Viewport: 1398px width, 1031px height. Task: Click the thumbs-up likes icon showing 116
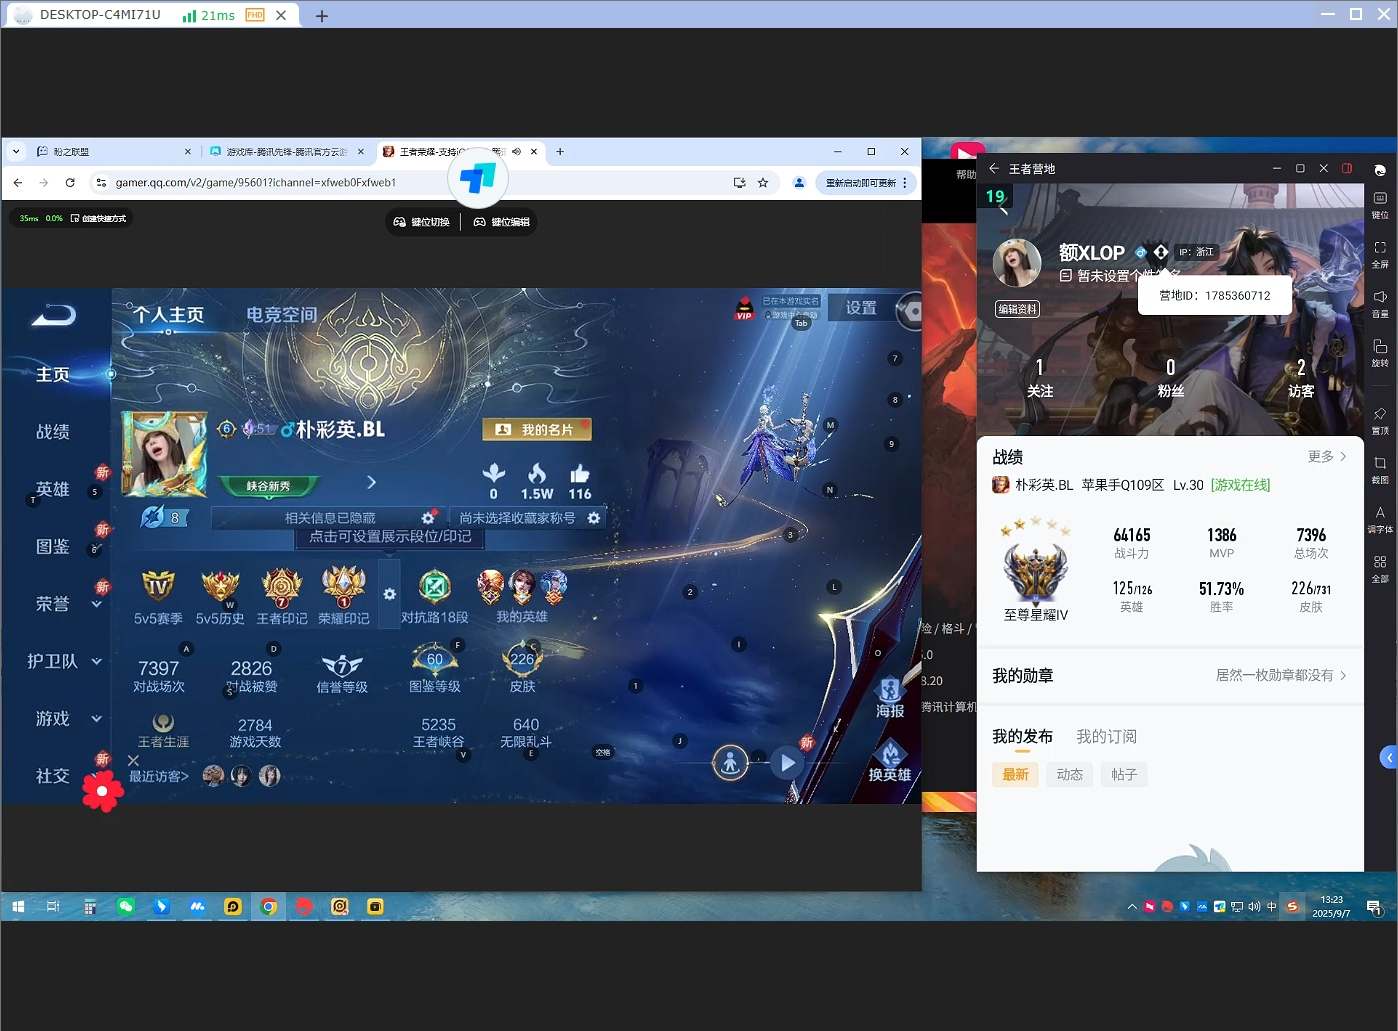tap(580, 474)
